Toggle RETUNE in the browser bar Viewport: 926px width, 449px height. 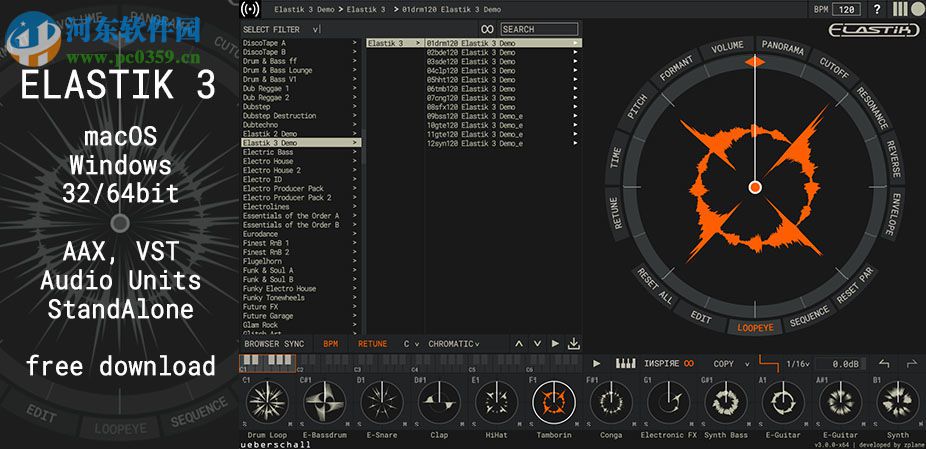[373, 344]
